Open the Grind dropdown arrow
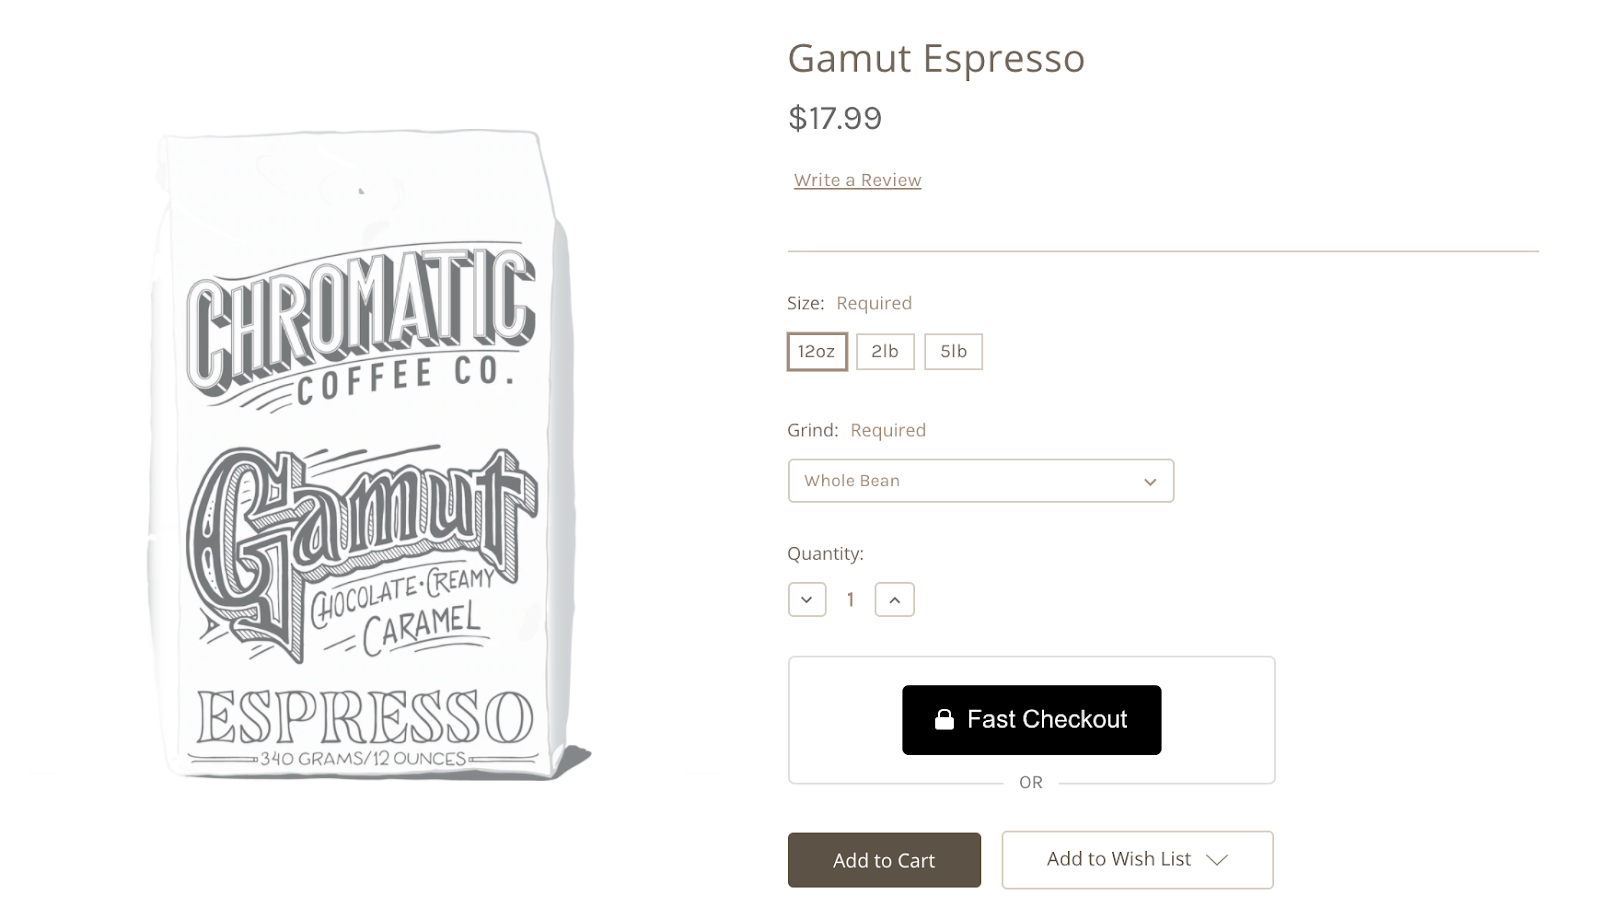Screen dimensions: 1600x919 pyautogui.click(x=1150, y=482)
